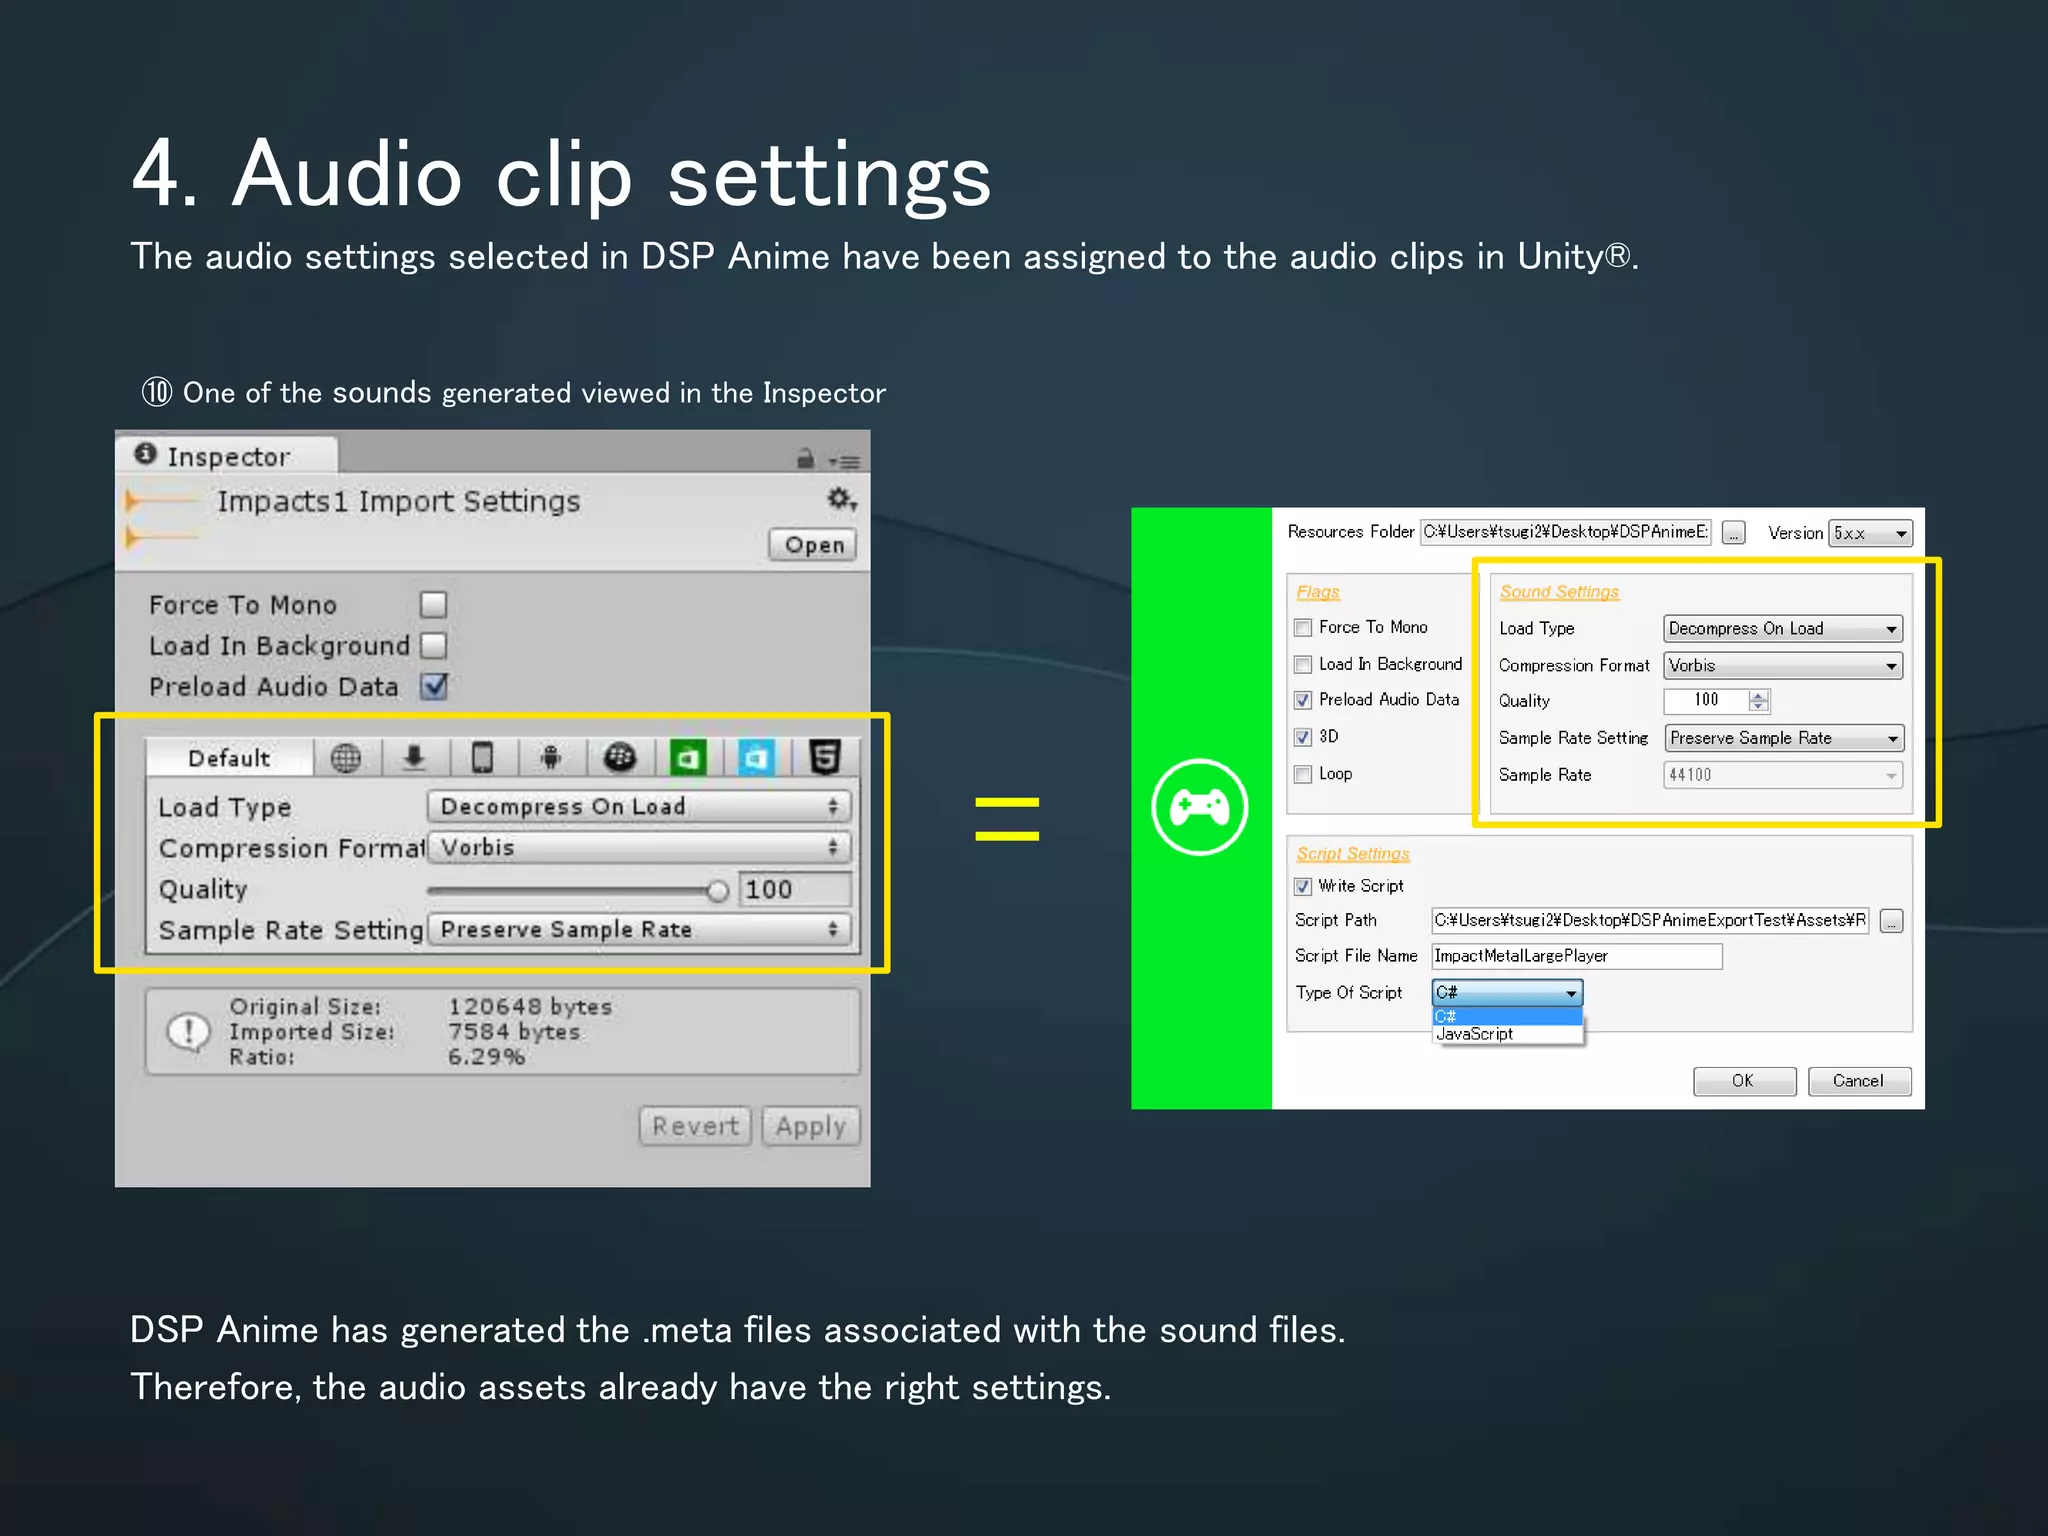
Task: Click the Apply button
Action: pyautogui.click(x=810, y=1126)
